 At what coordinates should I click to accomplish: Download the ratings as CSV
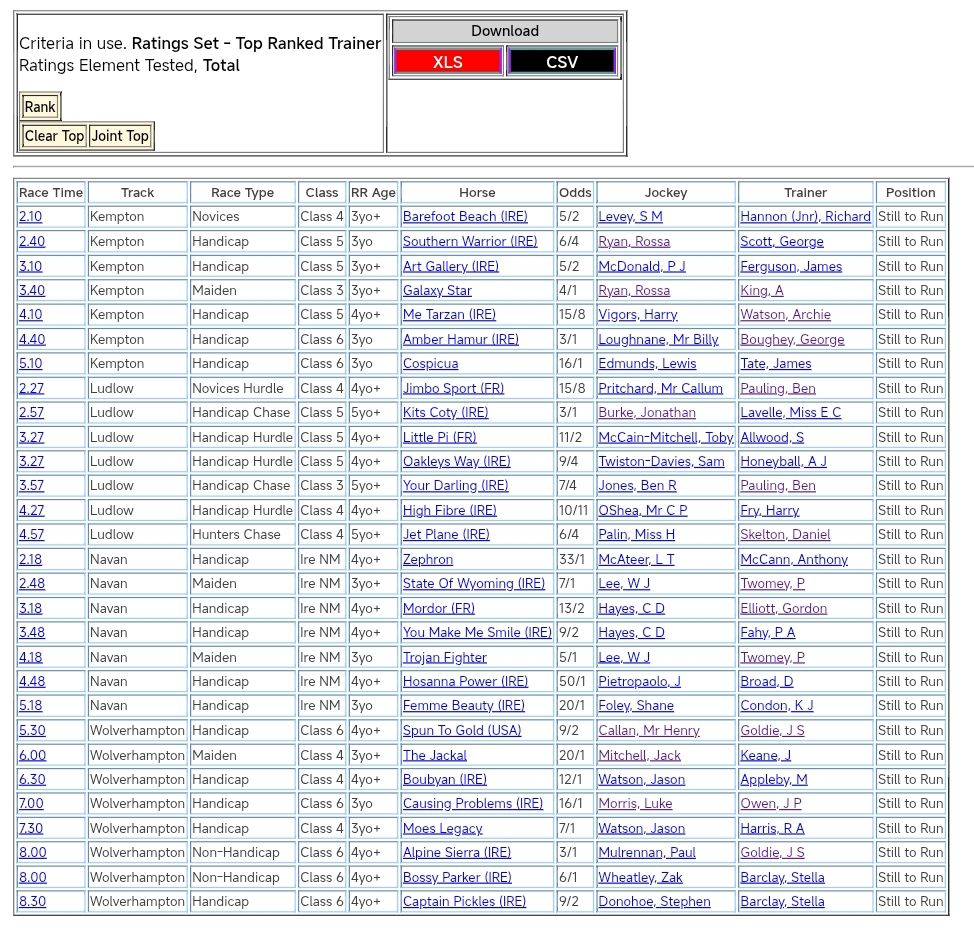tap(561, 62)
